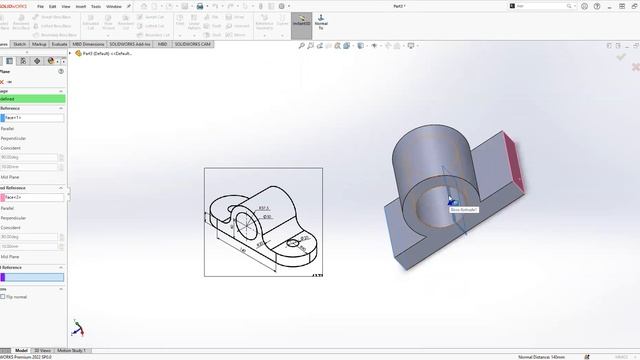640x360 pixels.
Task: Switch to the MBD tab
Action: coord(162,44)
